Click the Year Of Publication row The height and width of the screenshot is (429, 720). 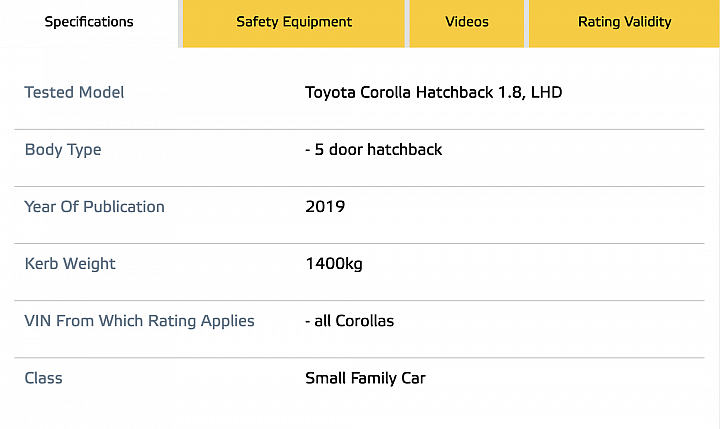359,215
